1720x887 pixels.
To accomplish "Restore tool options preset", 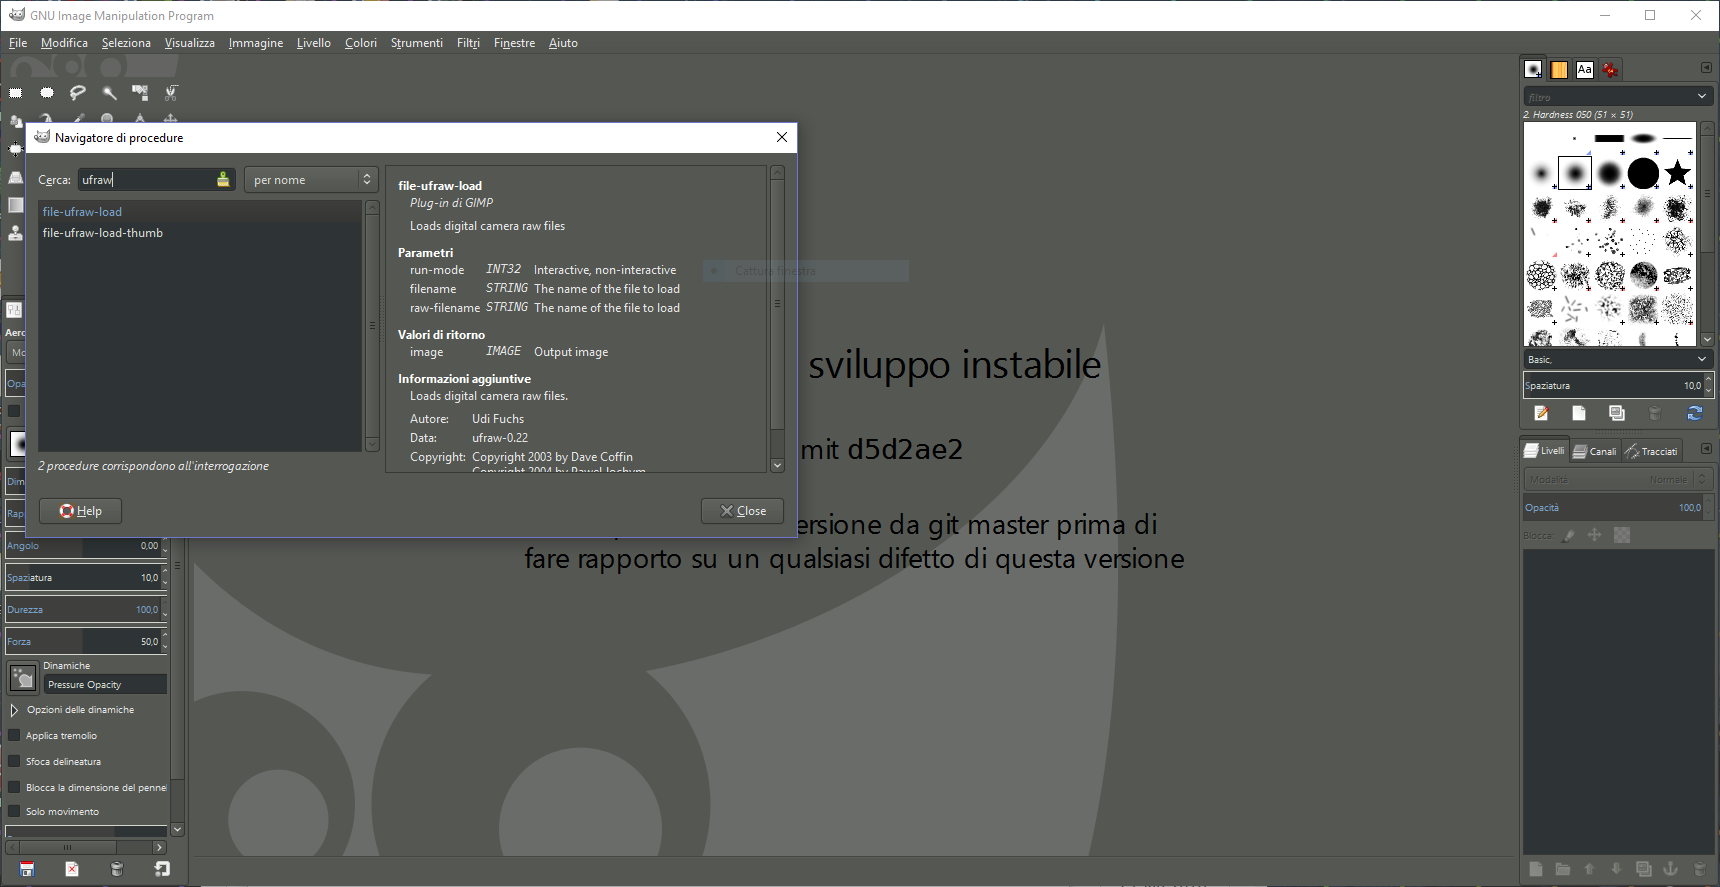I will (x=72, y=869).
